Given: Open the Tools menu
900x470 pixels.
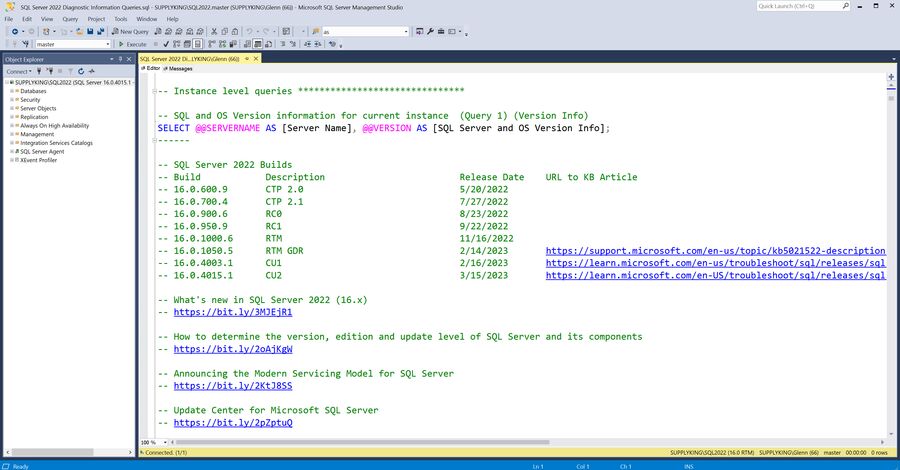Looking at the screenshot, I should pyautogui.click(x=121, y=19).
